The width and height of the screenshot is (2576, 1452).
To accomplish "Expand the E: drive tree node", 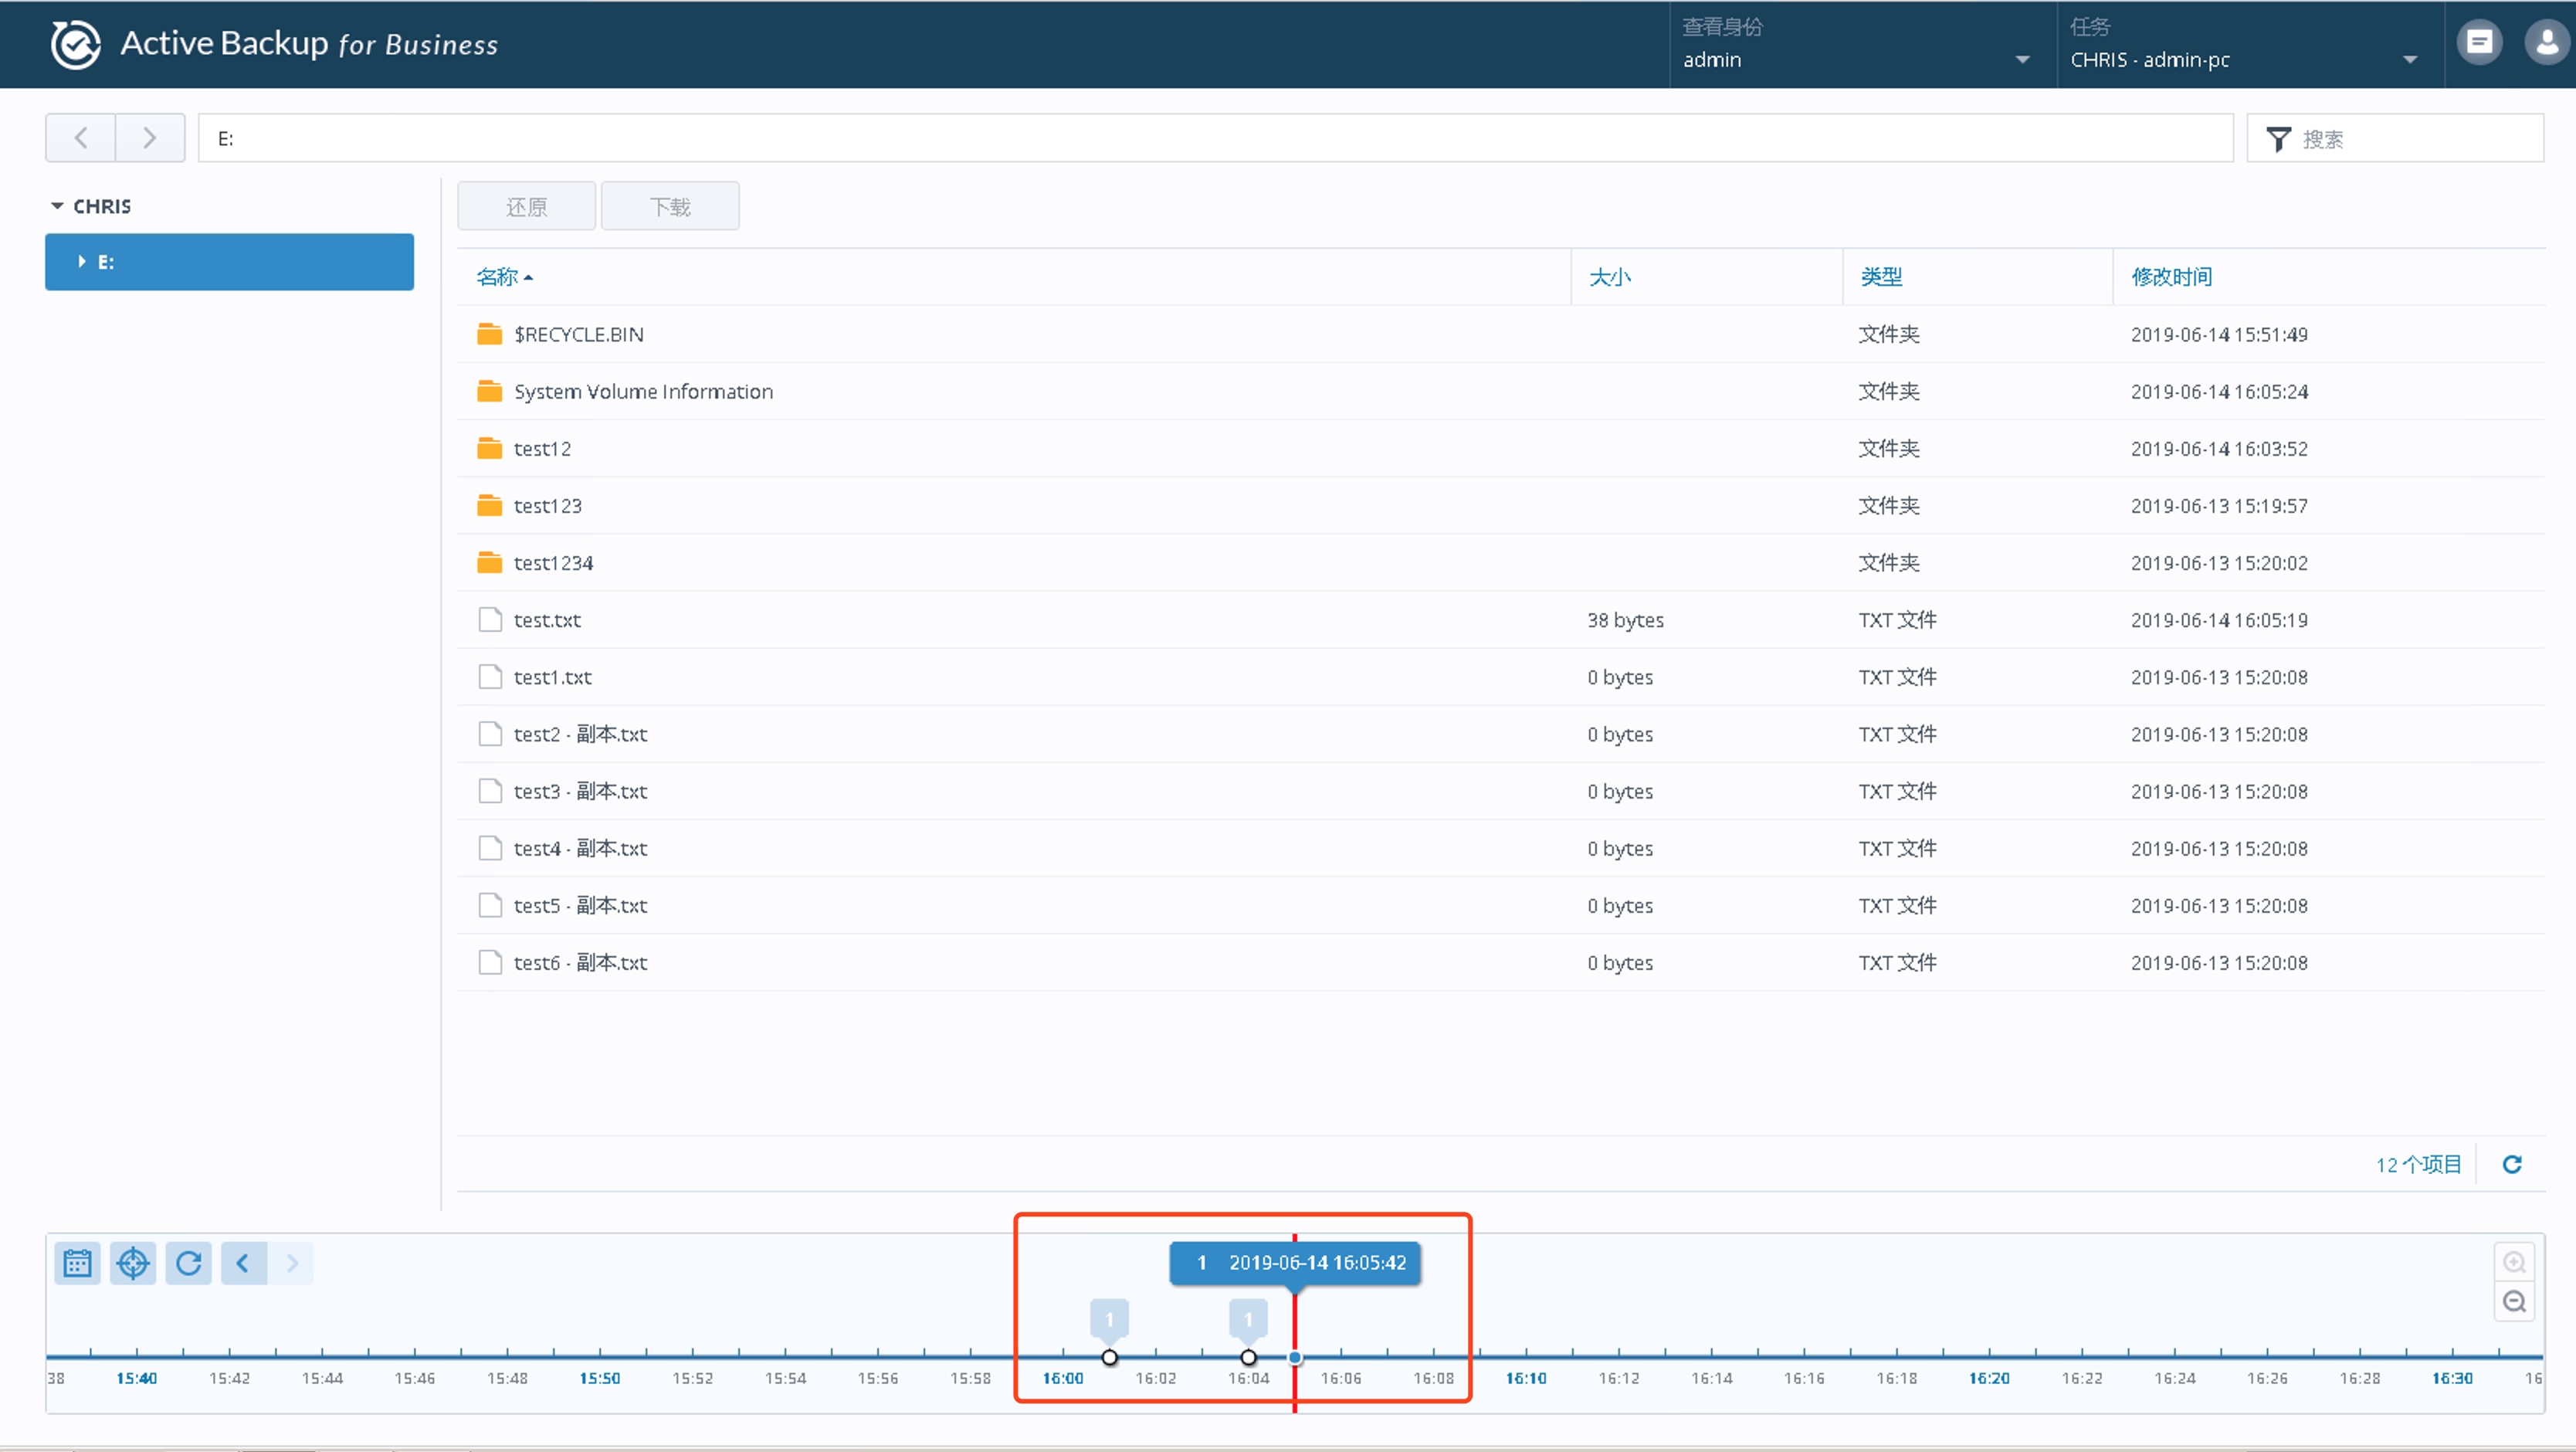I will [x=82, y=262].
